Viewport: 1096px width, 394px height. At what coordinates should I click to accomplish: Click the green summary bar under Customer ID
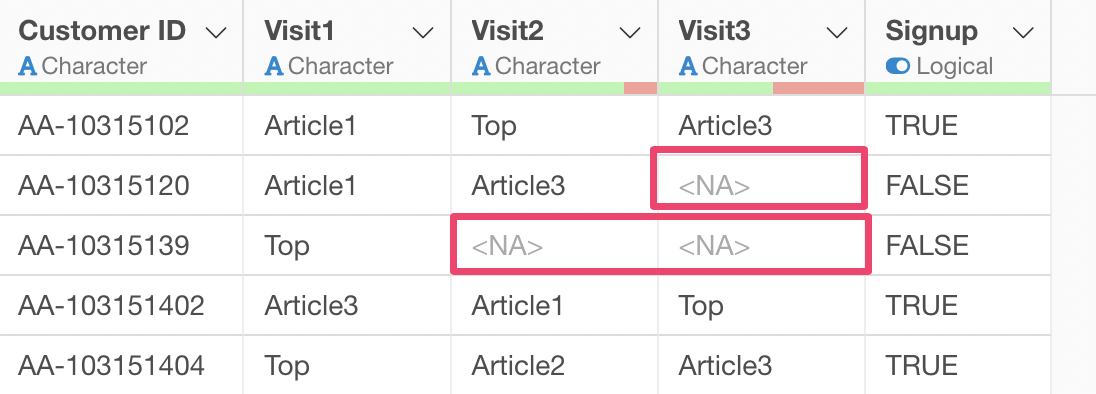[x=121, y=88]
